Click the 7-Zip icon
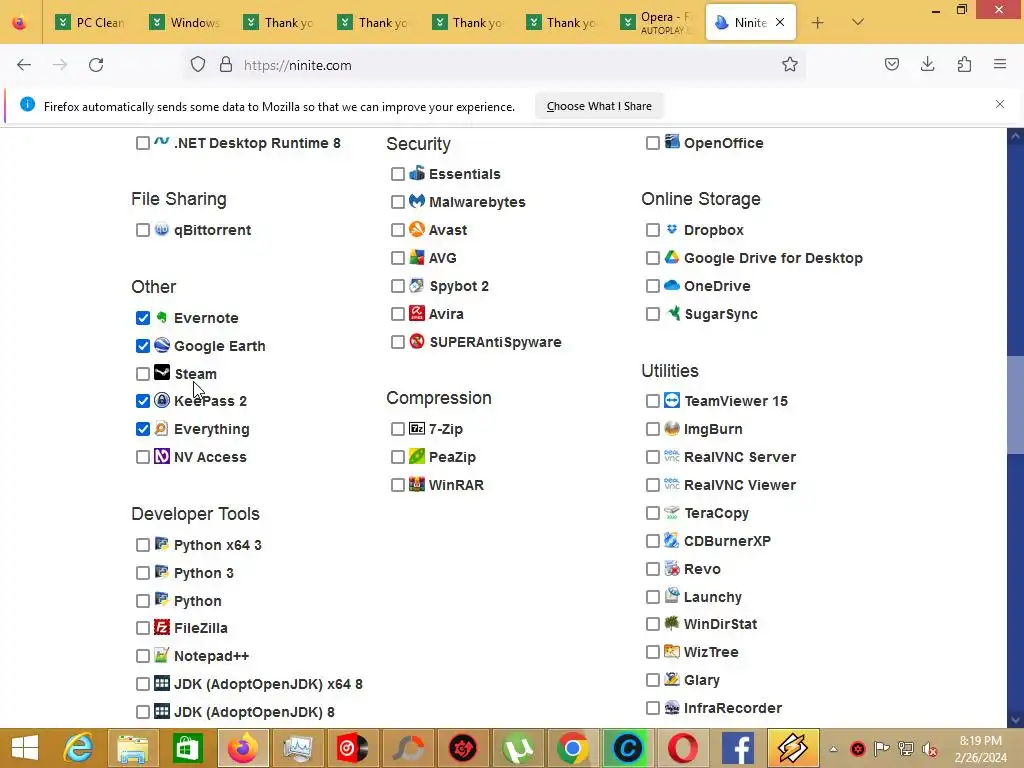 [x=417, y=428]
